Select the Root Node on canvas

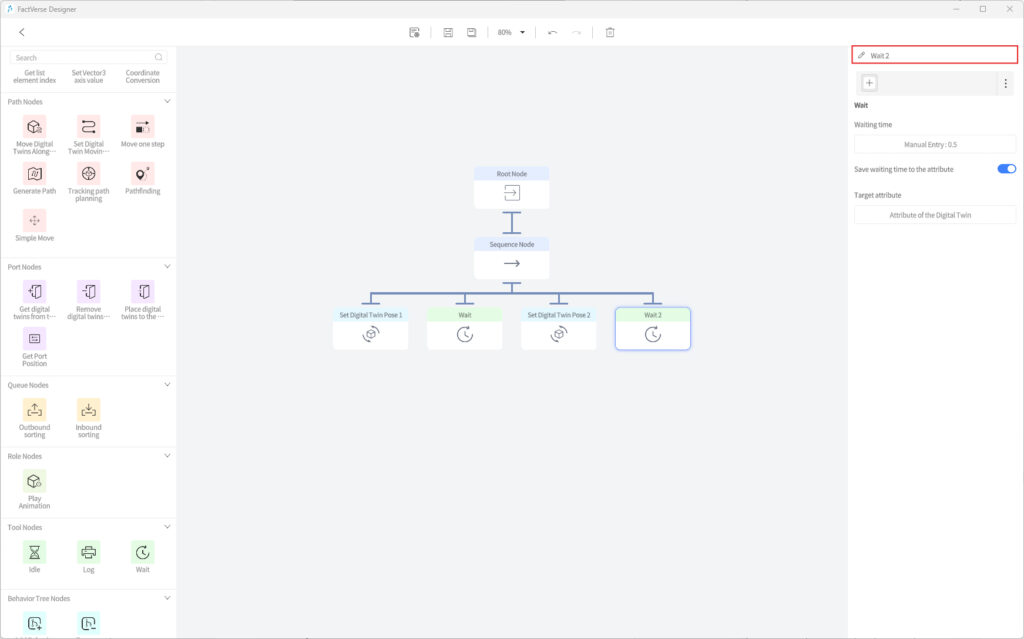(511, 188)
